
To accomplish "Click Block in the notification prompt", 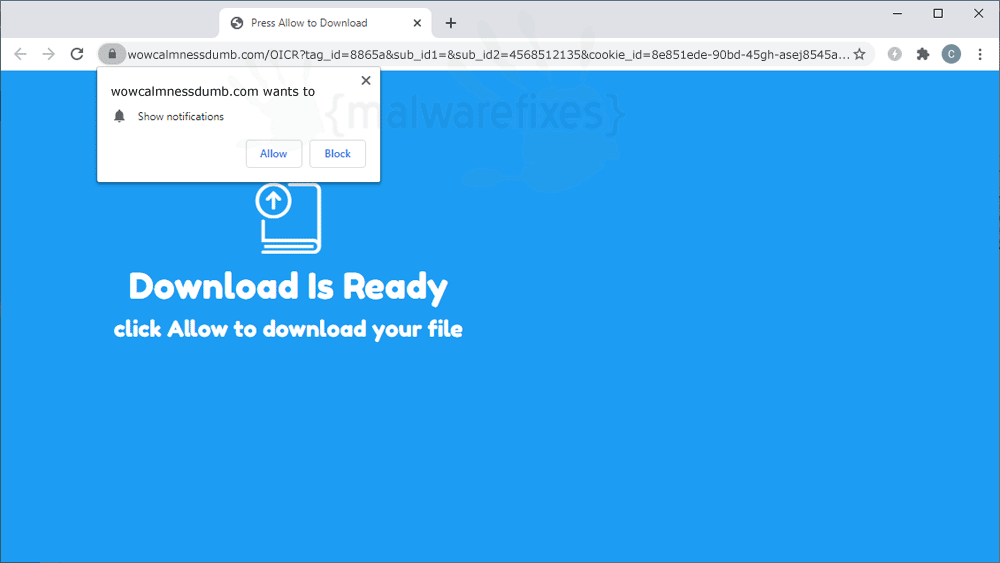I will coord(337,154).
